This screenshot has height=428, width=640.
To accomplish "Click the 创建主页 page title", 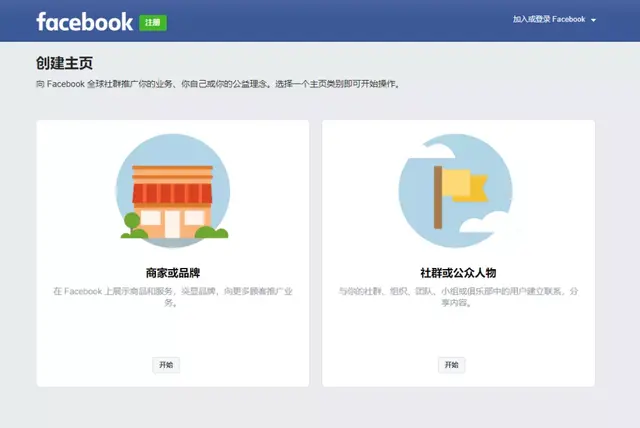I will coord(64,63).
